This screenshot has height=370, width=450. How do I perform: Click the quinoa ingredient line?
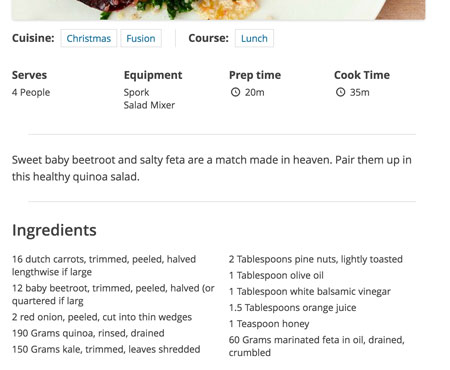(x=88, y=333)
